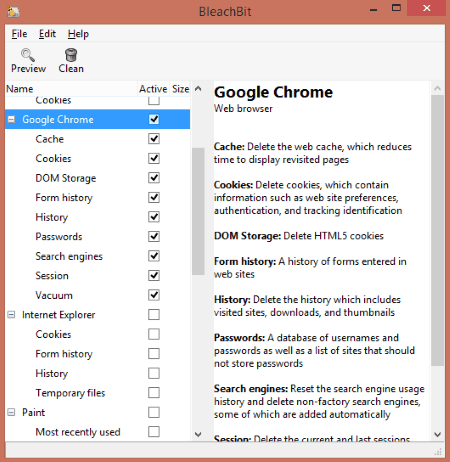450x462 pixels.
Task: Minimize the BleachBit window
Action: [x=374, y=9]
